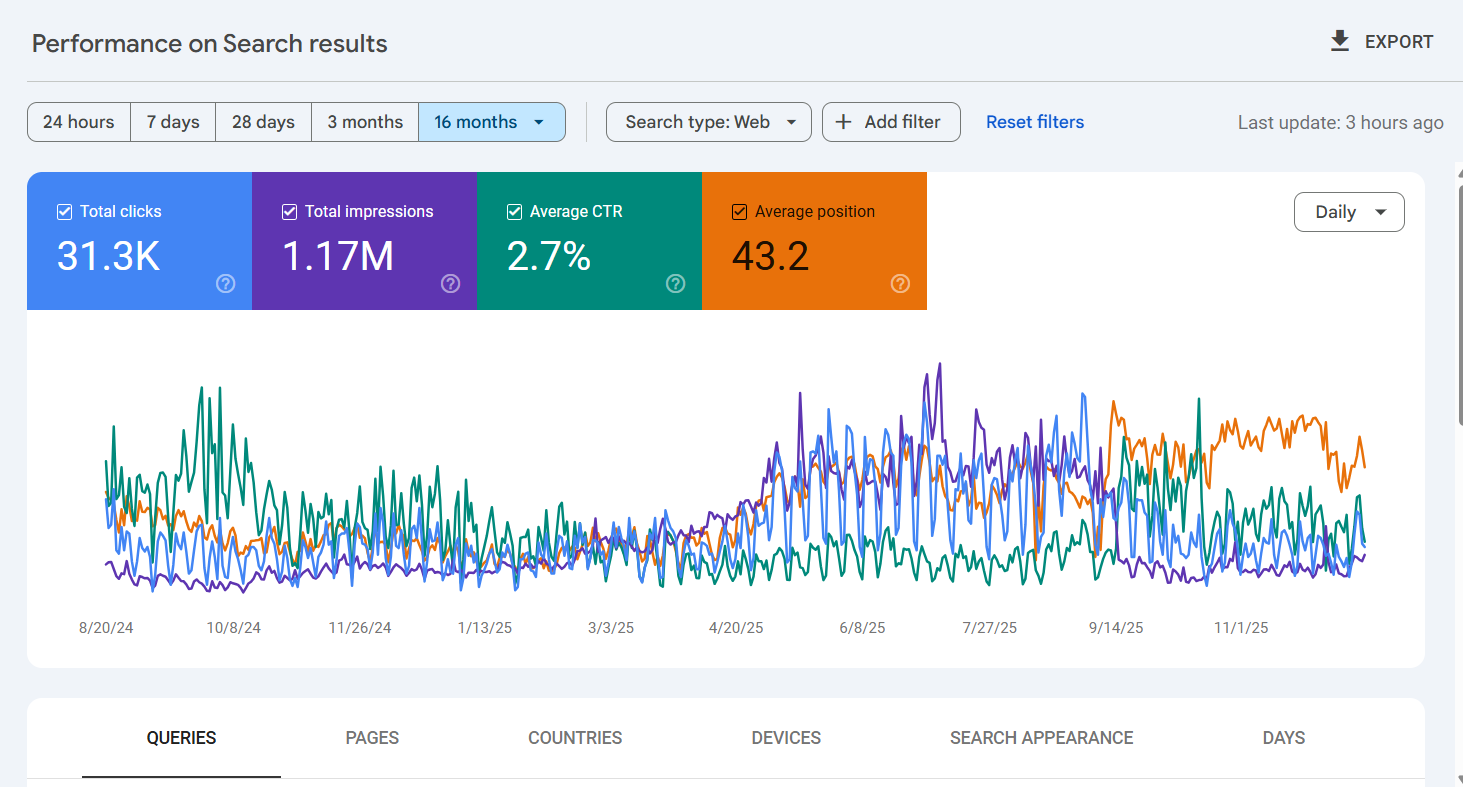The width and height of the screenshot is (1463, 787).
Task: Uncheck the Average position checkbox
Action: pyautogui.click(x=739, y=211)
